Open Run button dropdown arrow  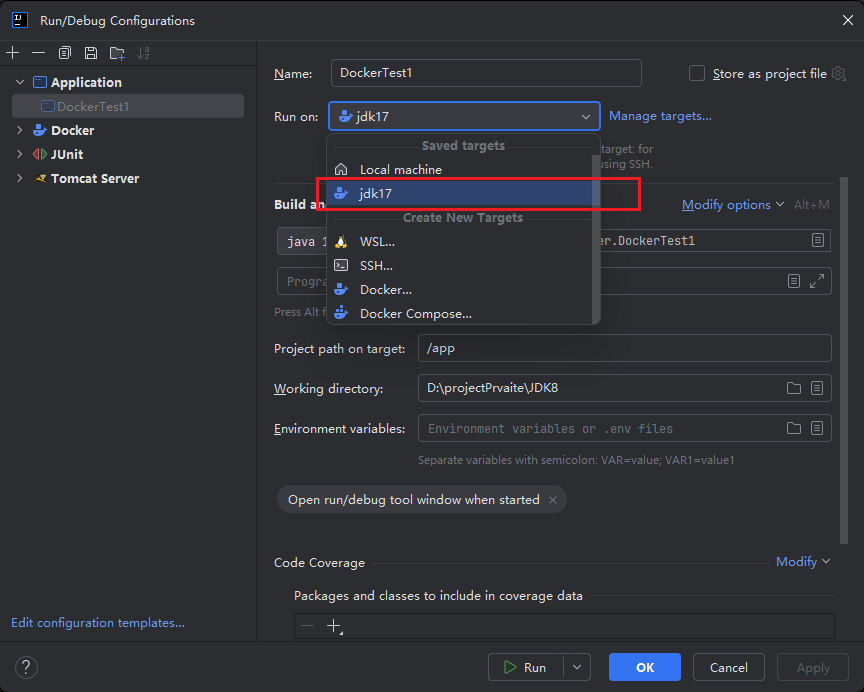coord(577,667)
